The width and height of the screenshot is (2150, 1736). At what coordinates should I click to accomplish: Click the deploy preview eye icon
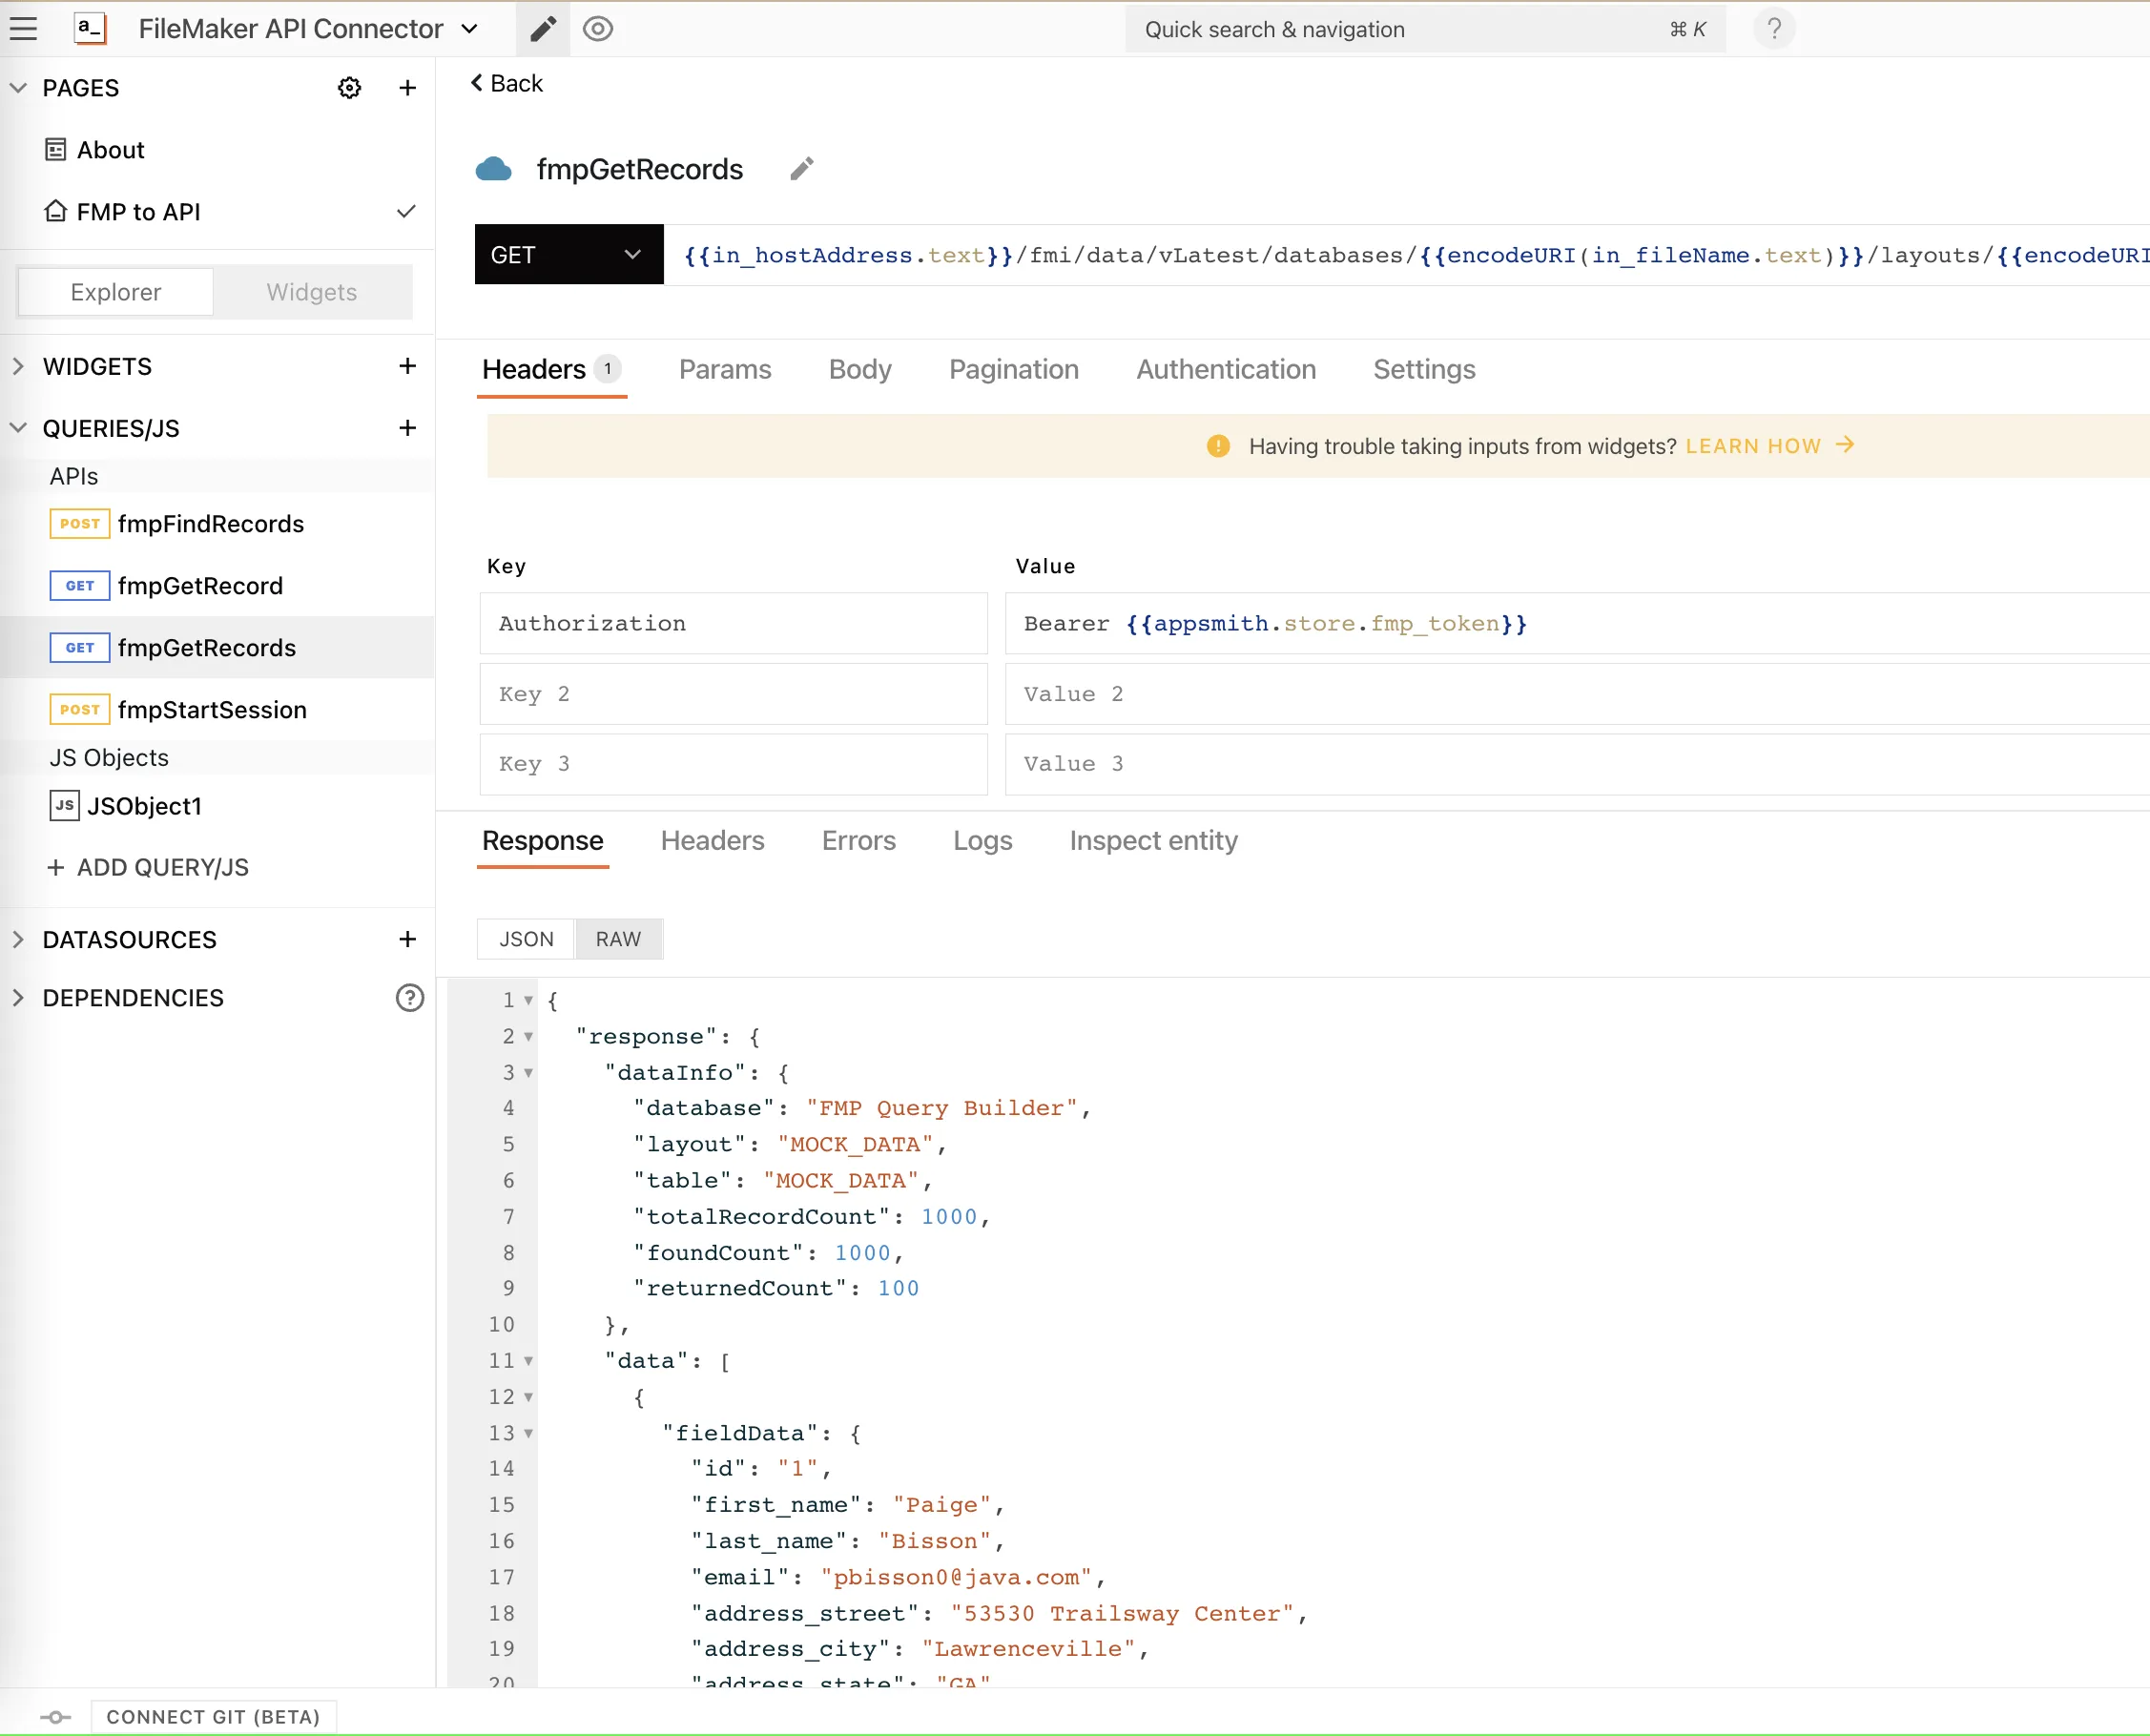click(x=598, y=28)
